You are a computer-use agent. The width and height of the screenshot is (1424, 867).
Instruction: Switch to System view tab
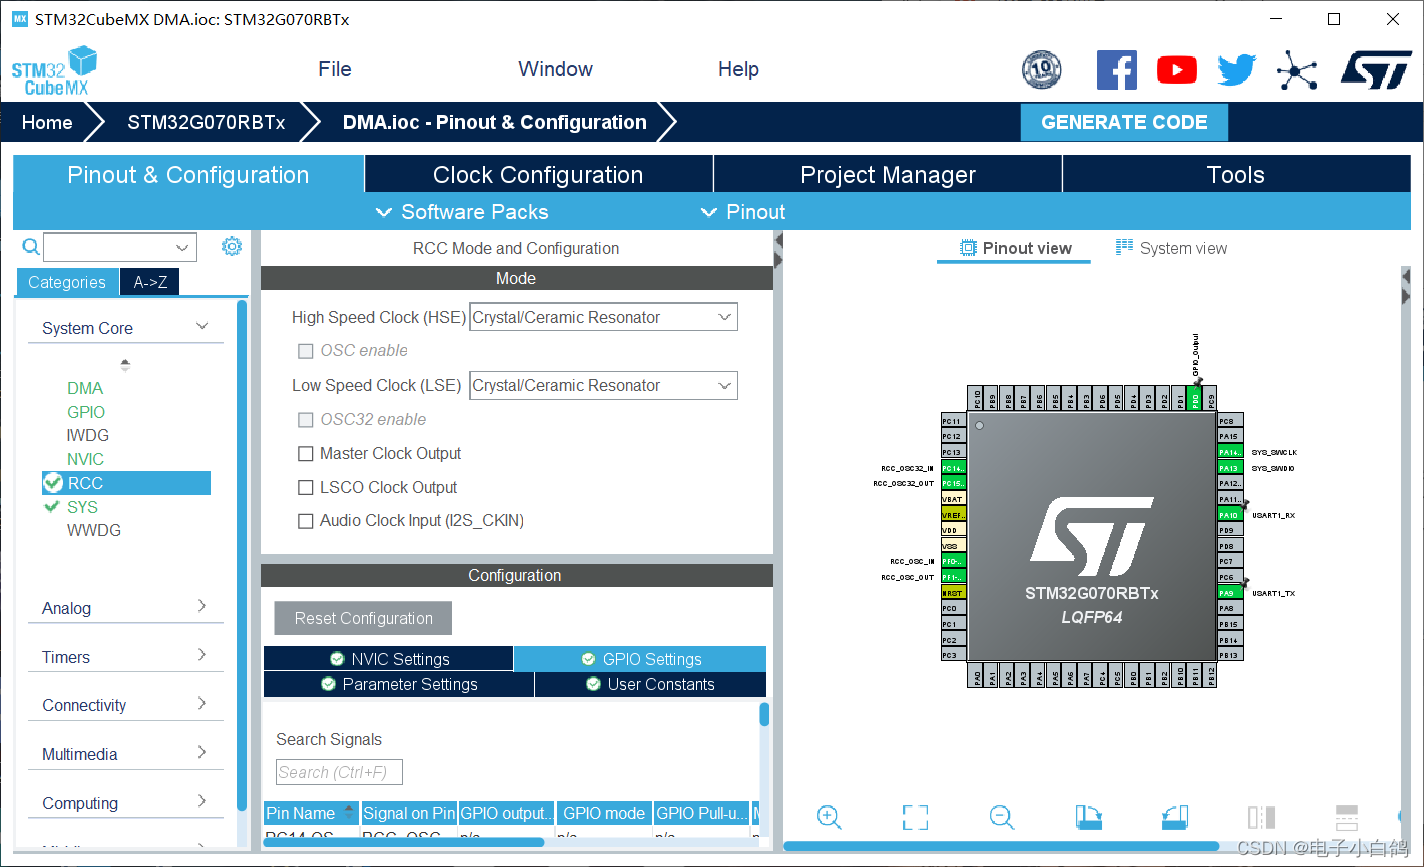(x=1171, y=248)
